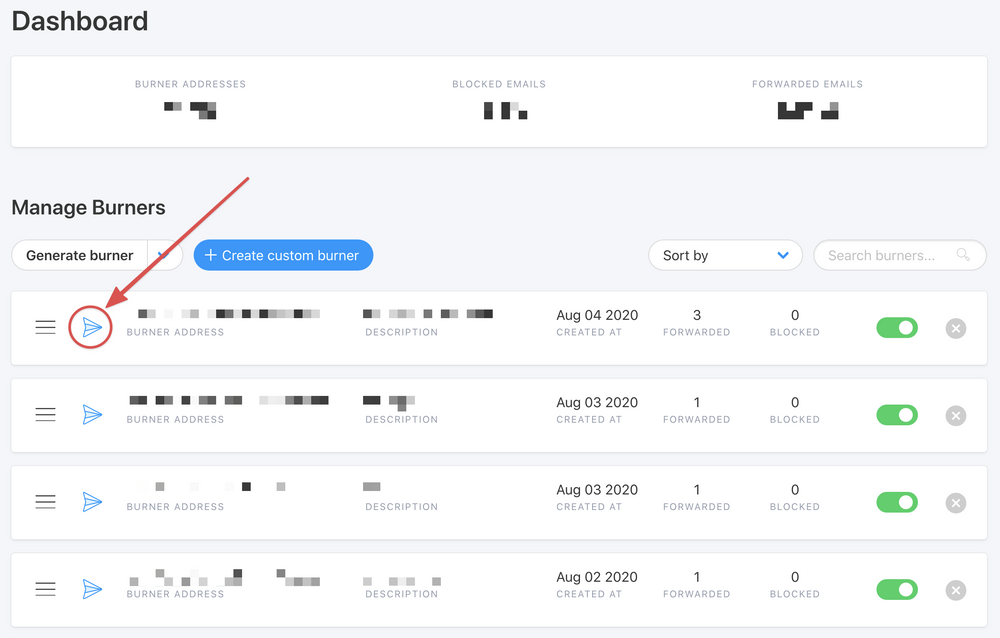The width and height of the screenshot is (1000, 638).
Task: Click the drag handle on the first burner row
Action: (45, 327)
